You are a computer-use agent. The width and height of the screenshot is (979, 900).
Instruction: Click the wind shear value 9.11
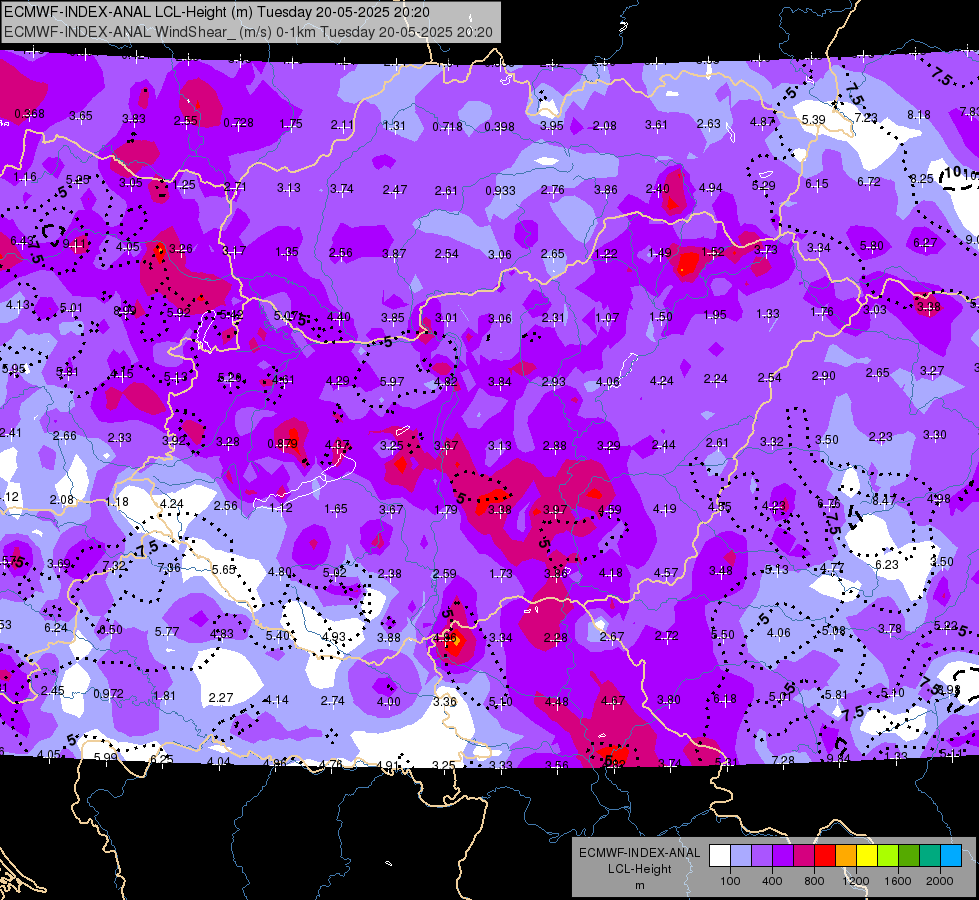74,244
